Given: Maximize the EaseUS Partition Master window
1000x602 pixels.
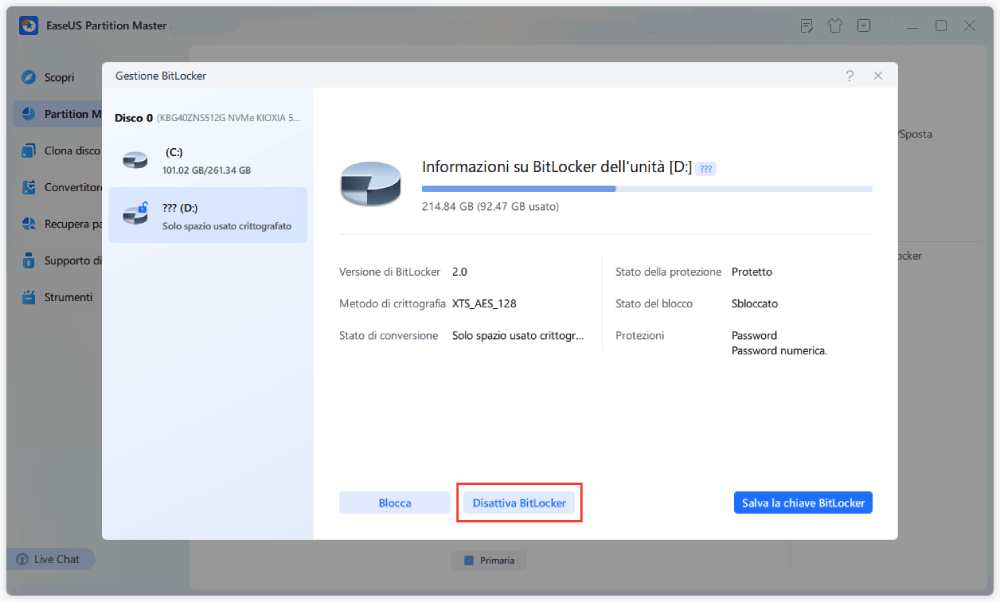Looking at the screenshot, I should click(941, 26).
